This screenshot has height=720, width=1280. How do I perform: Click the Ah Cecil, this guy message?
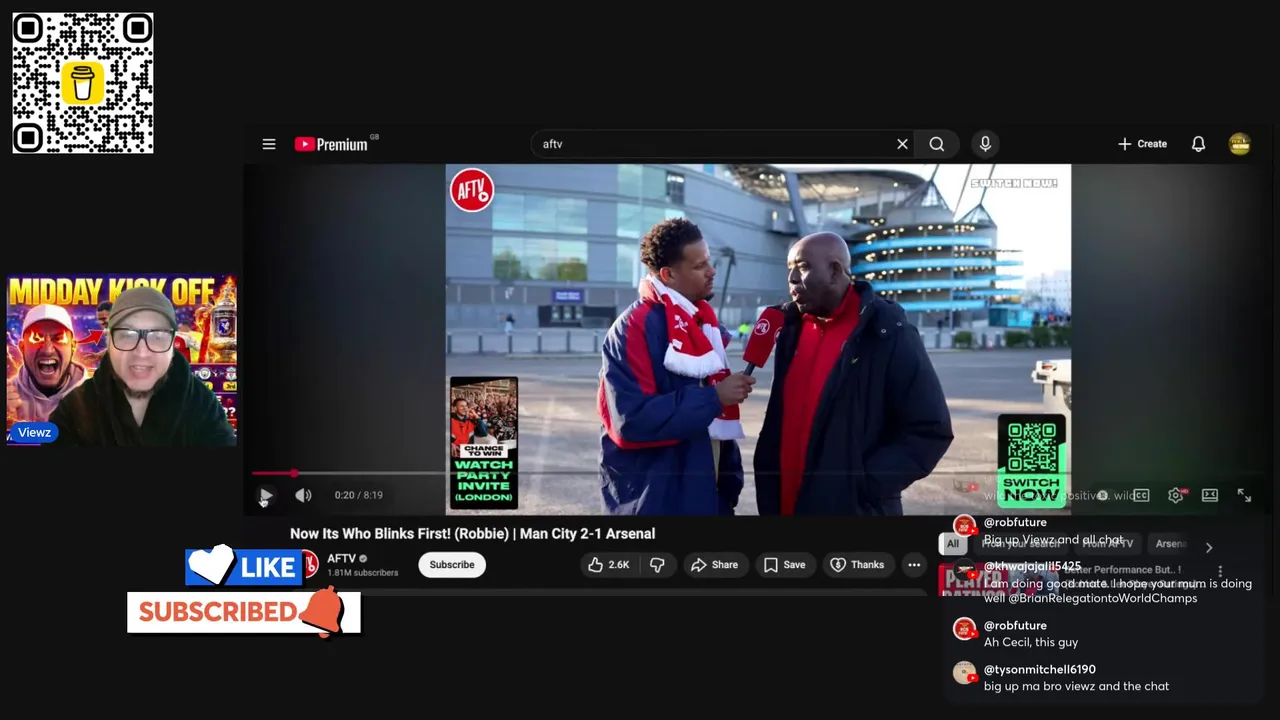click(x=1031, y=642)
